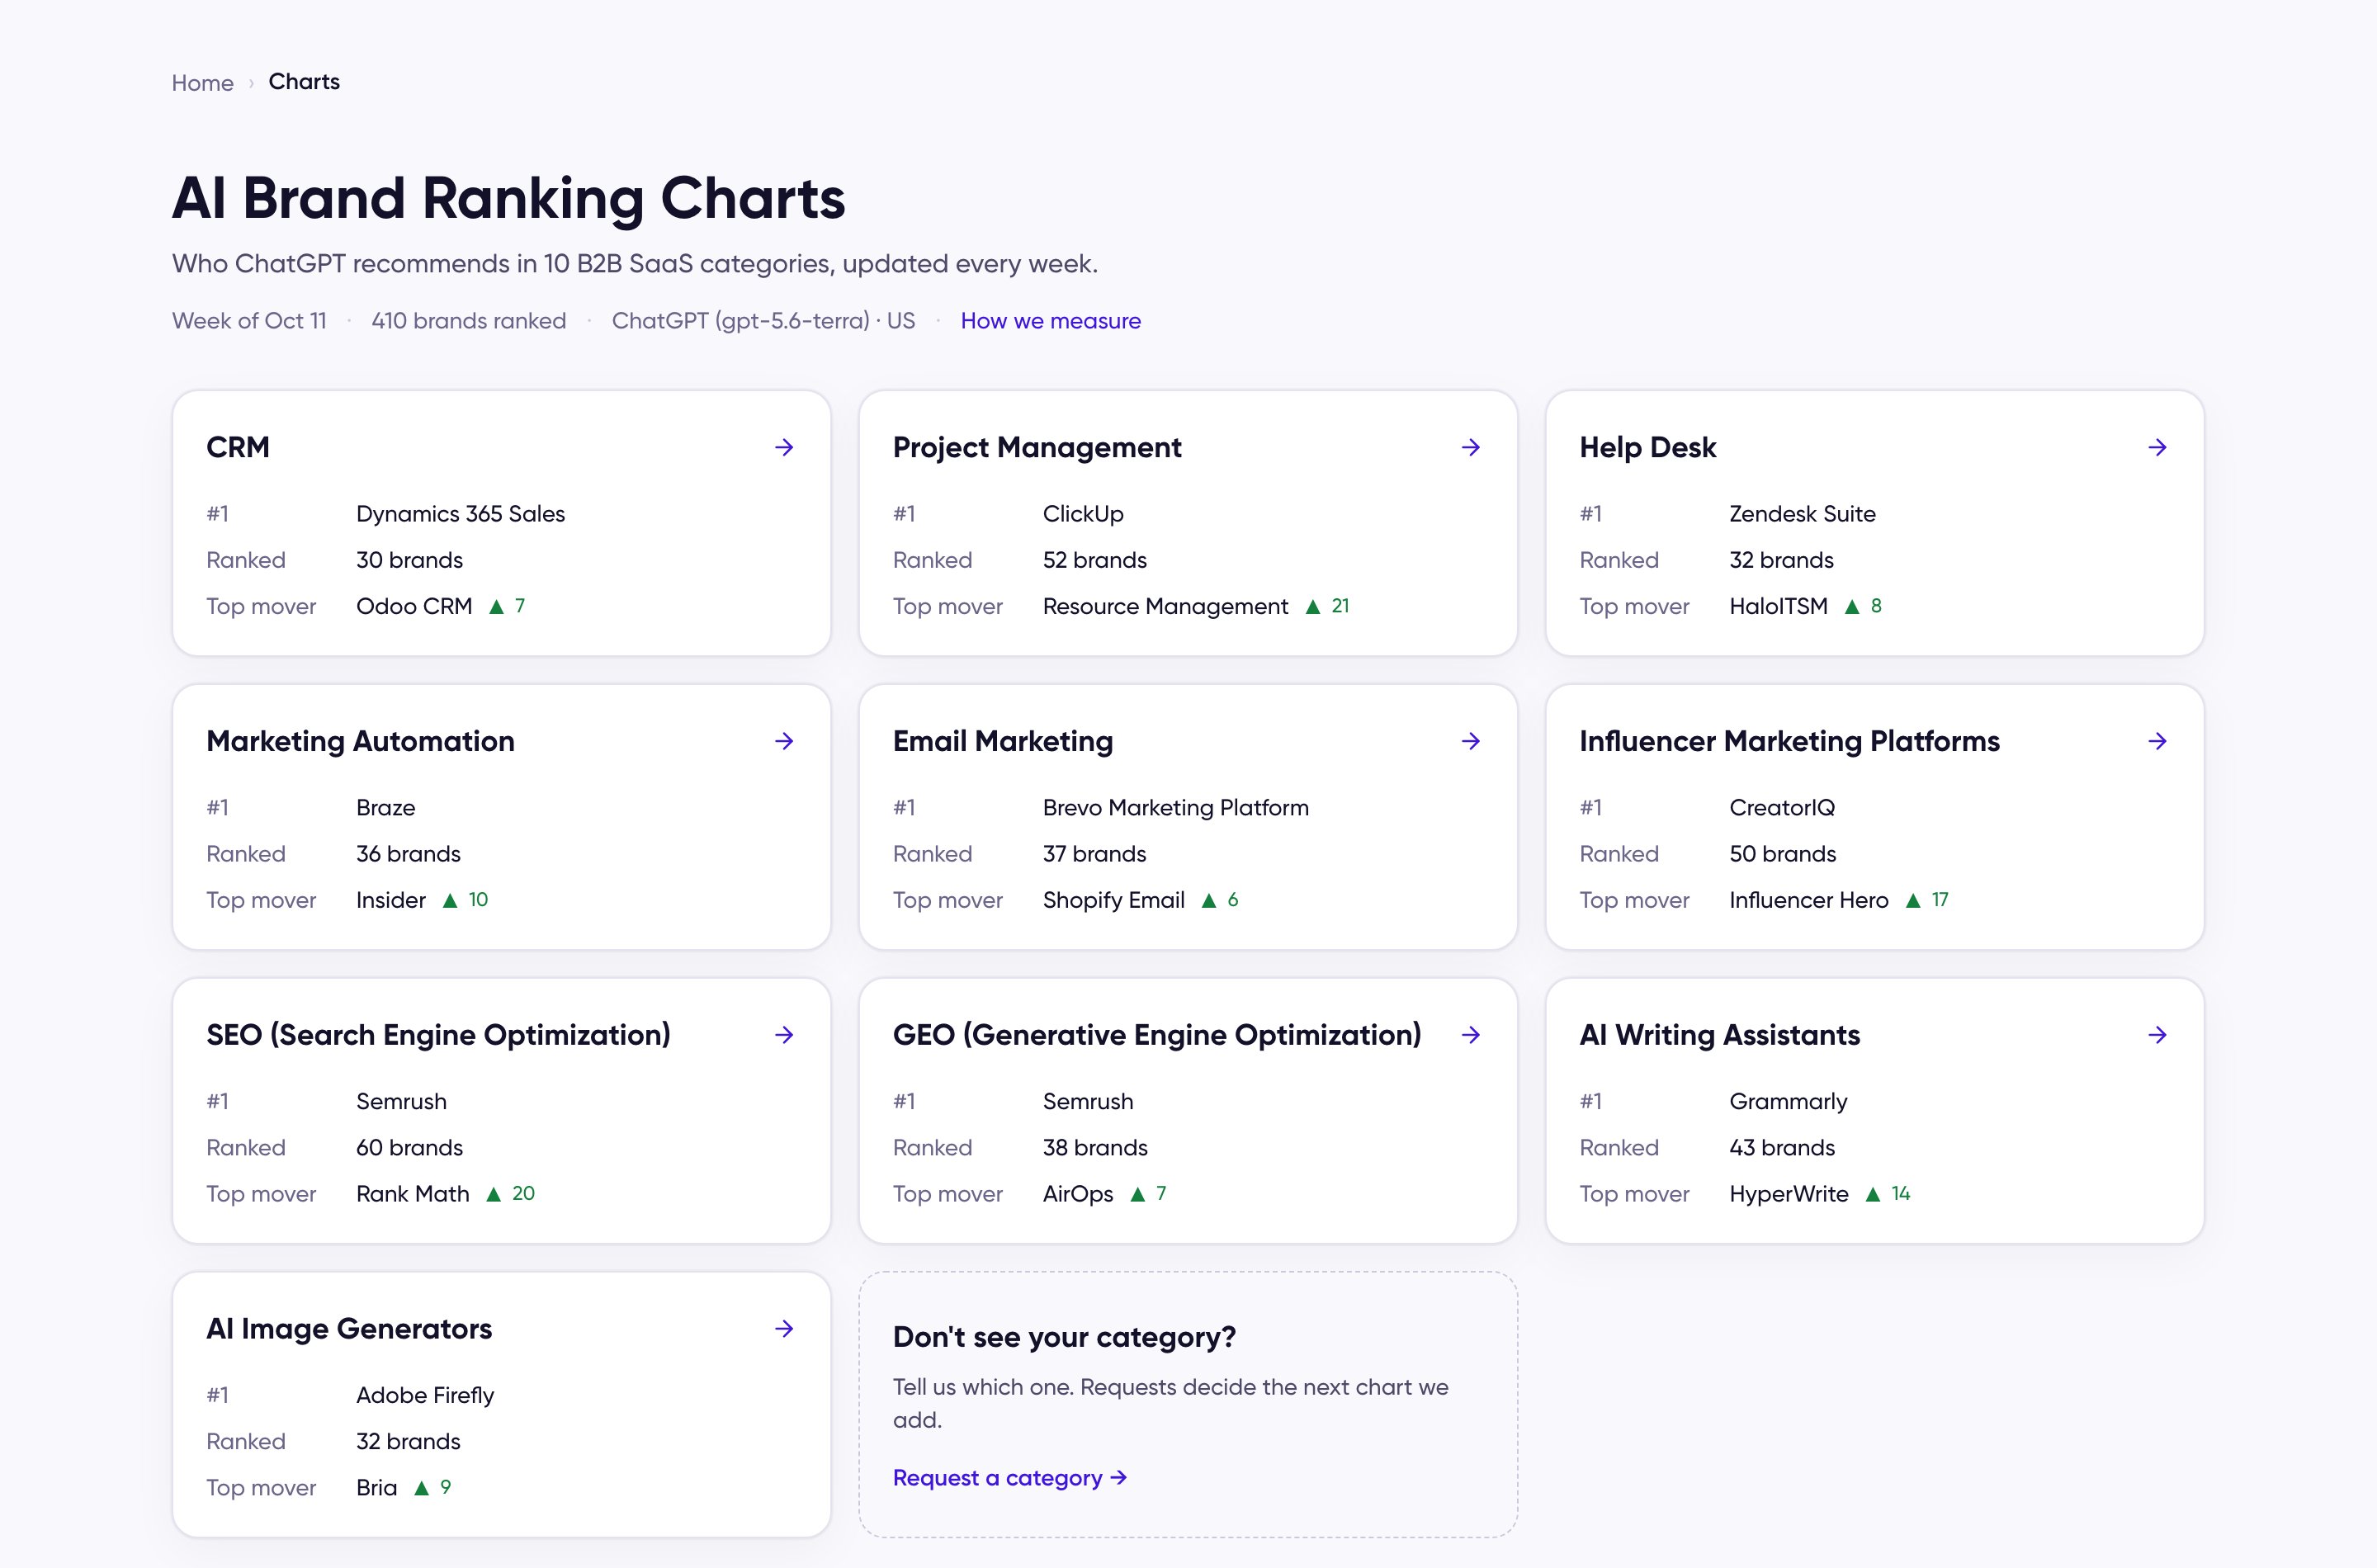Screen dimensions: 2377x1568
Task: Click the Zendesk Suite entry
Action: tap(1802, 514)
